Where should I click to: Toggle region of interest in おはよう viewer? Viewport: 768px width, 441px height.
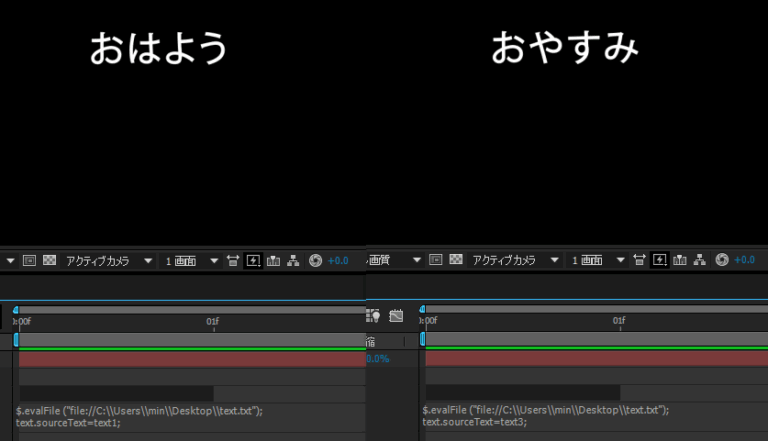tap(29, 260)
